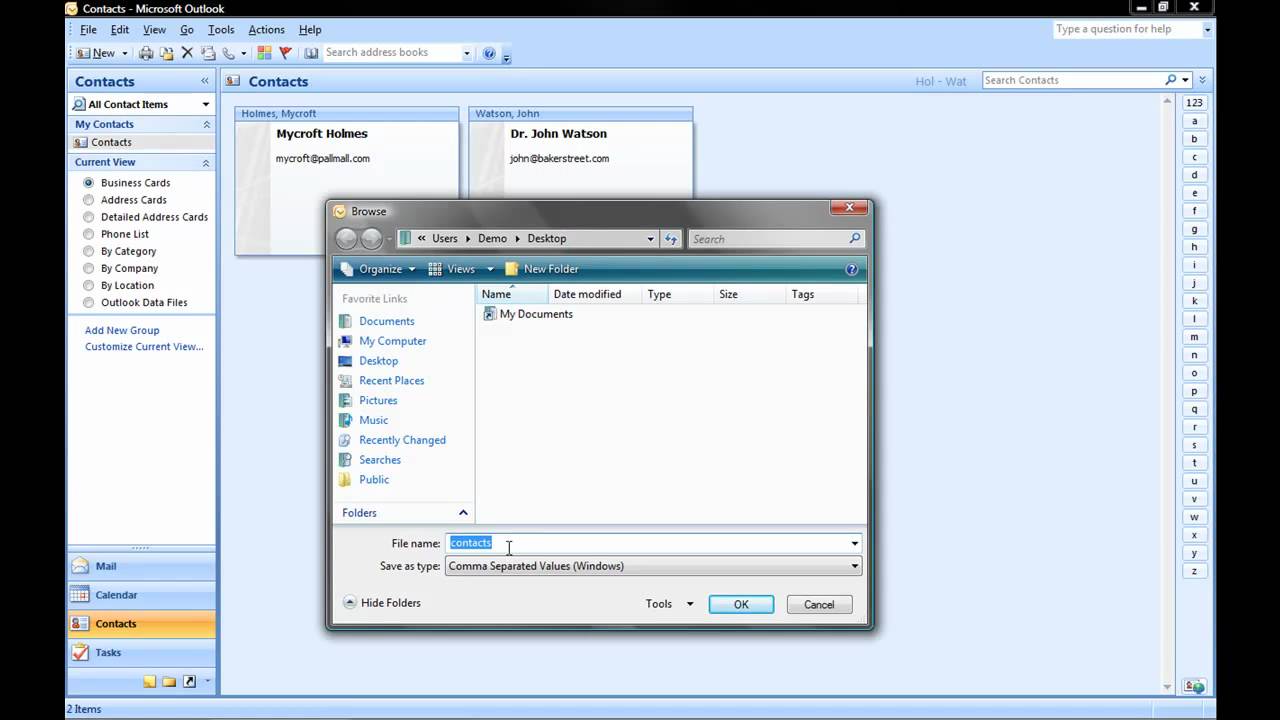This screenshot has height=720, width=1280.
Task: Click the New Message to Contact icon
Action: point(208,53)
